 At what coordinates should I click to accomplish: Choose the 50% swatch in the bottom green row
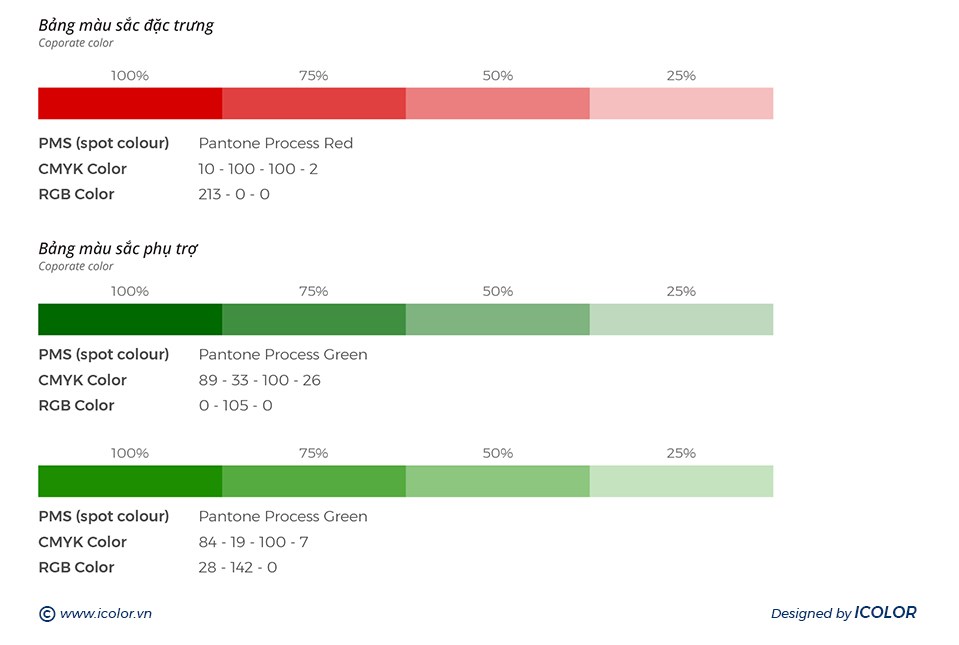click(x=497, y=481)
